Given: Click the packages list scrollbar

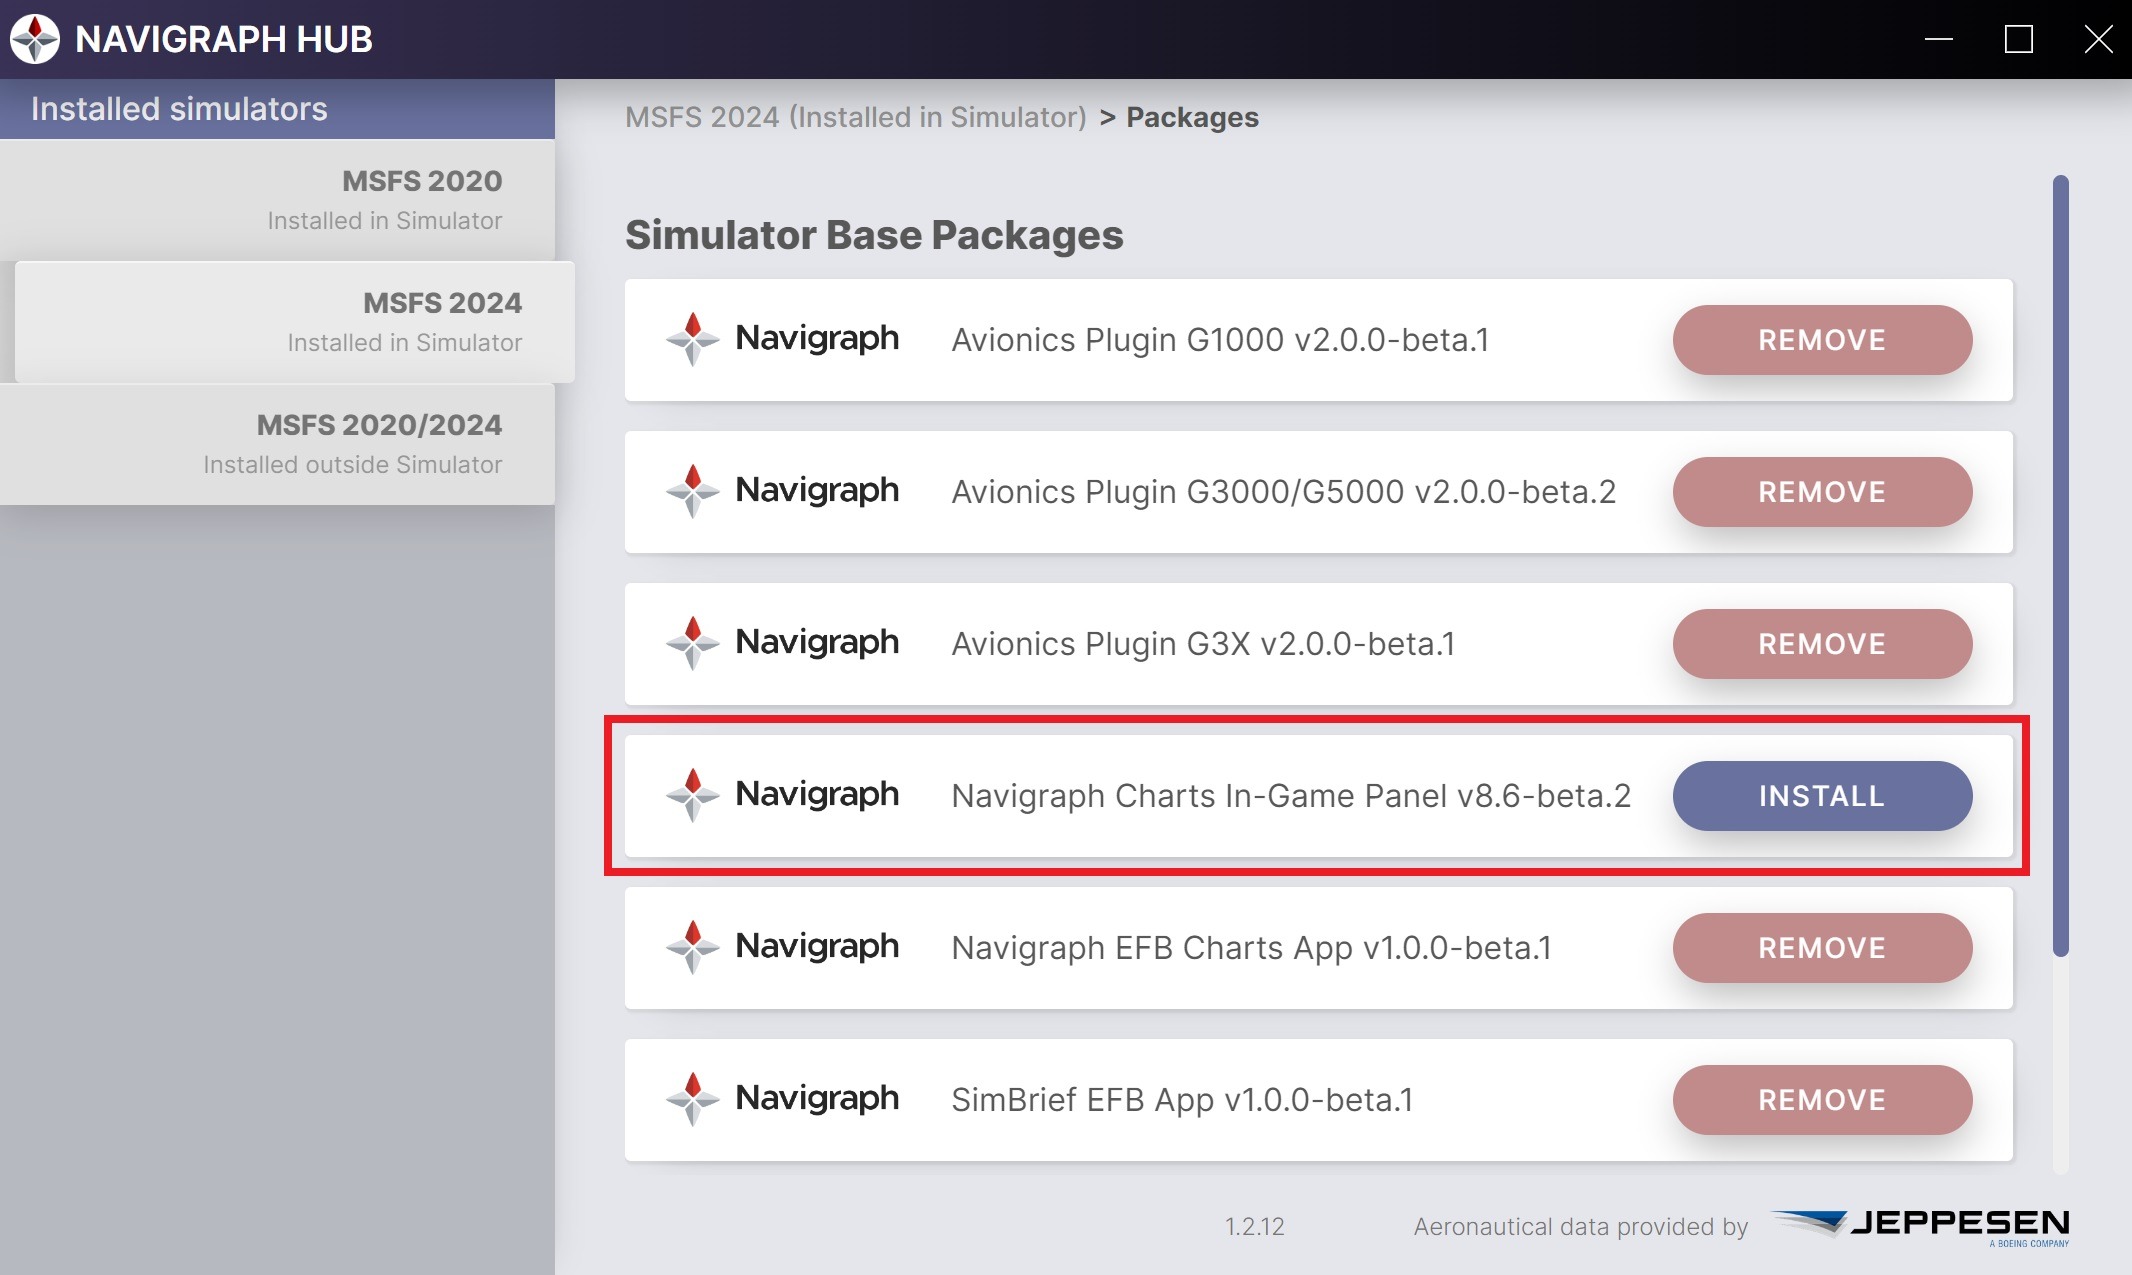Looking at the screenshot, I should [2060, 565].
